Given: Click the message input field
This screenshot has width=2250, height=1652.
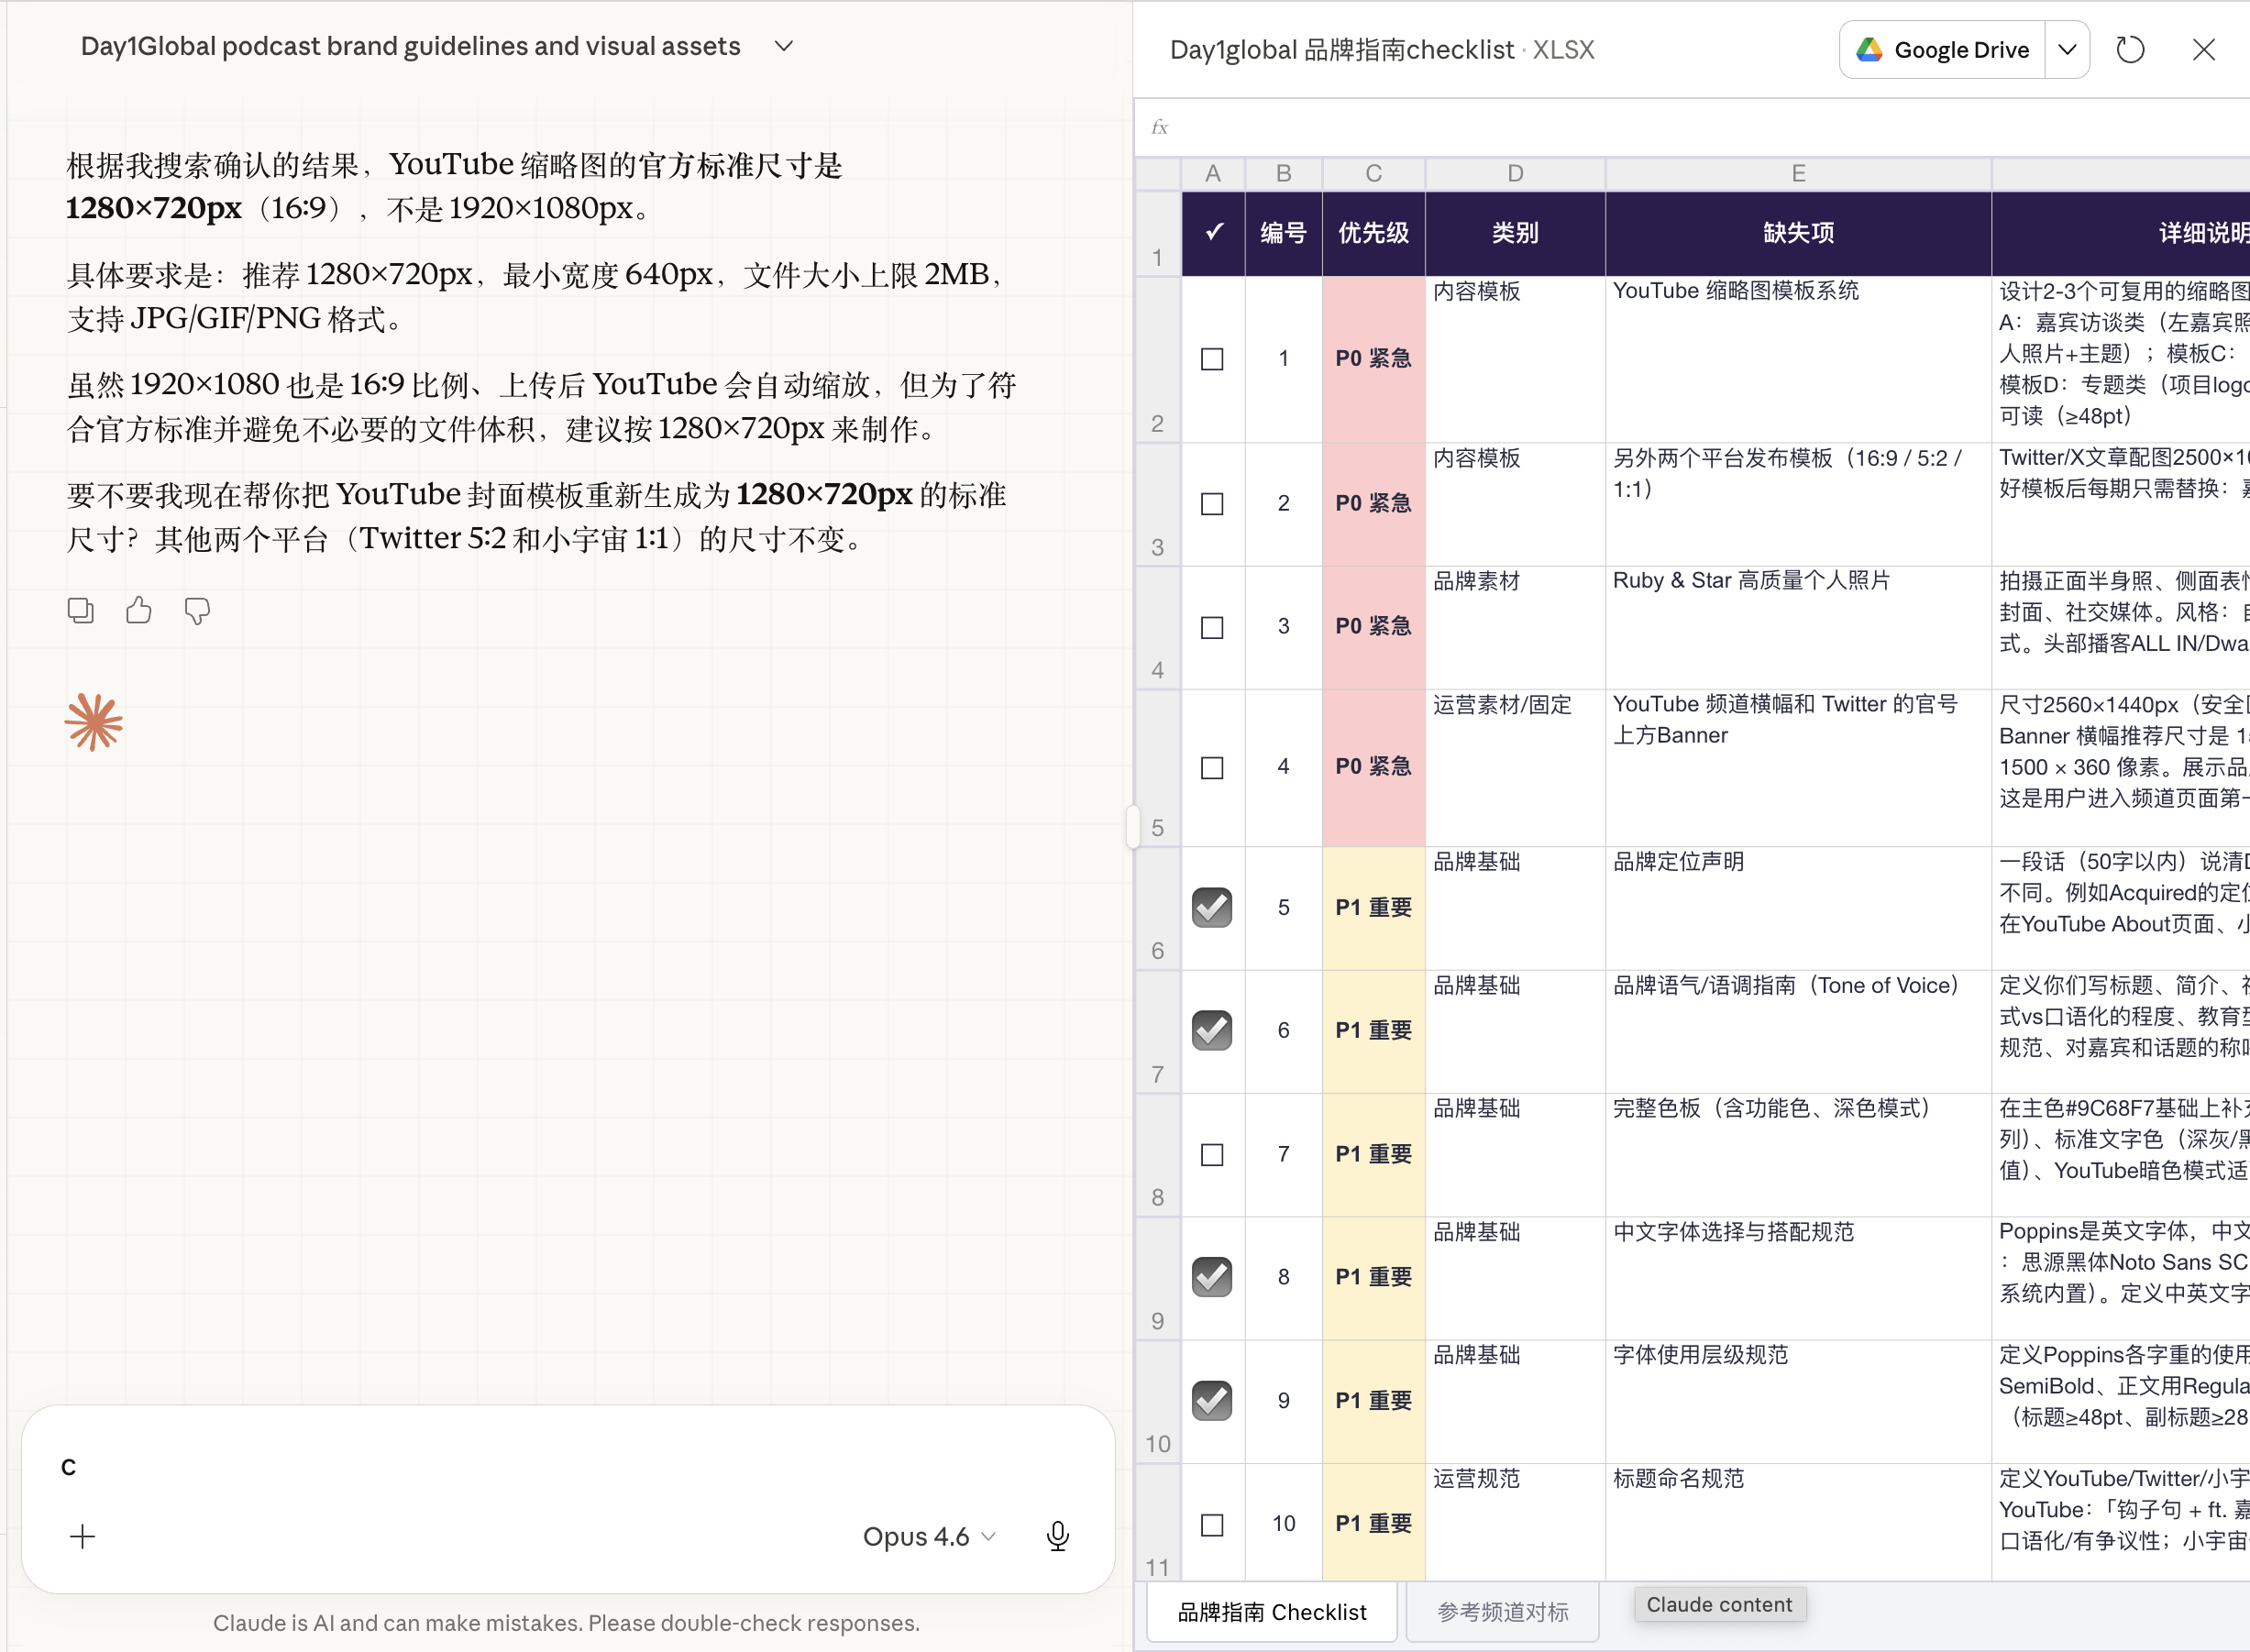Looking at the screenshot, I should [x=560, y=1467].
